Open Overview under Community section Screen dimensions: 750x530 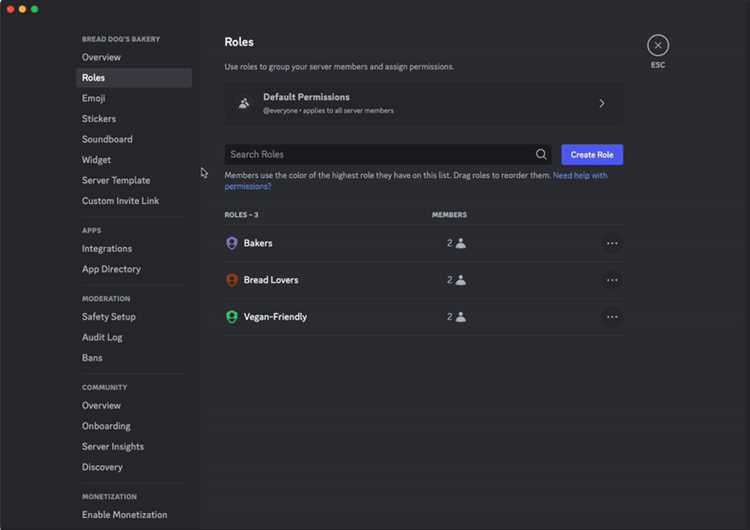point(101,406)
